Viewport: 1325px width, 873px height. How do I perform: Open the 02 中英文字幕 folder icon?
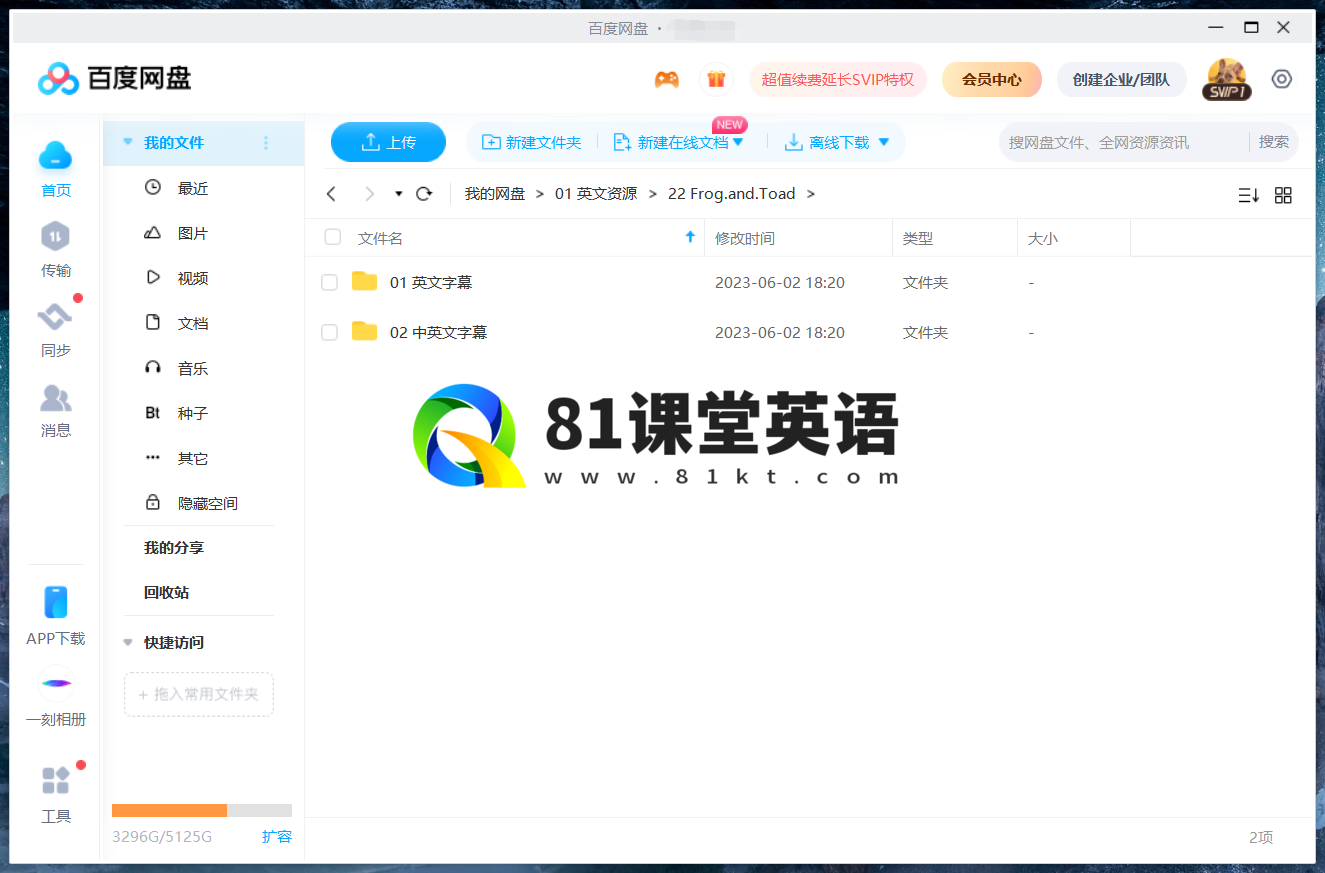point(365,332)
